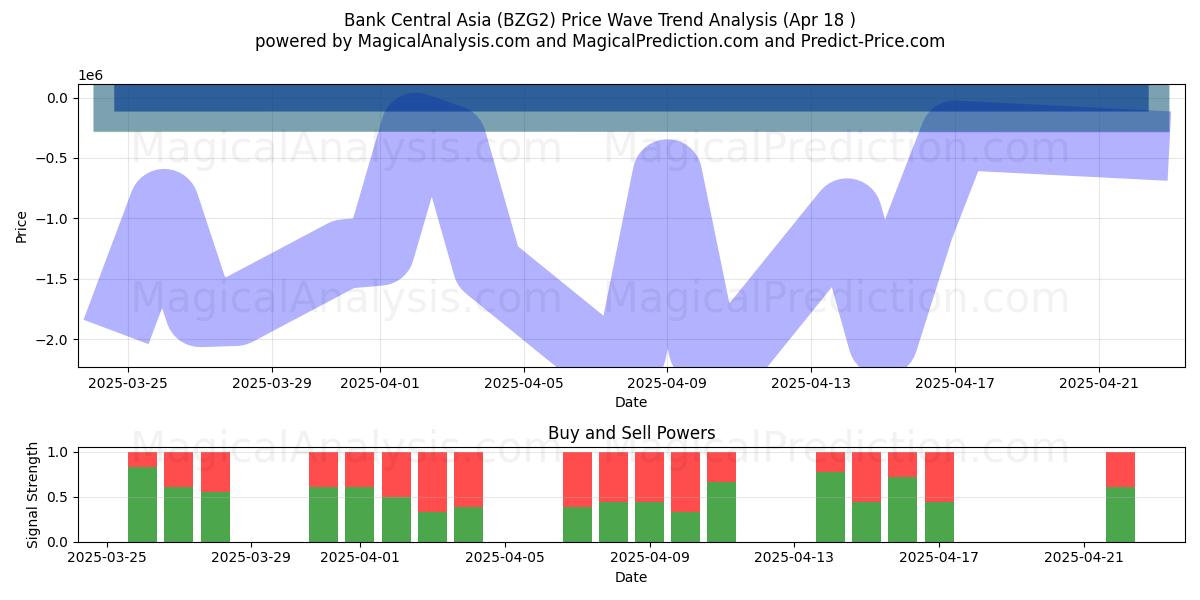Click the '1e6' scale multiplier above price axis
Screen dimensions: 1200x600
(x=90, y=76)
